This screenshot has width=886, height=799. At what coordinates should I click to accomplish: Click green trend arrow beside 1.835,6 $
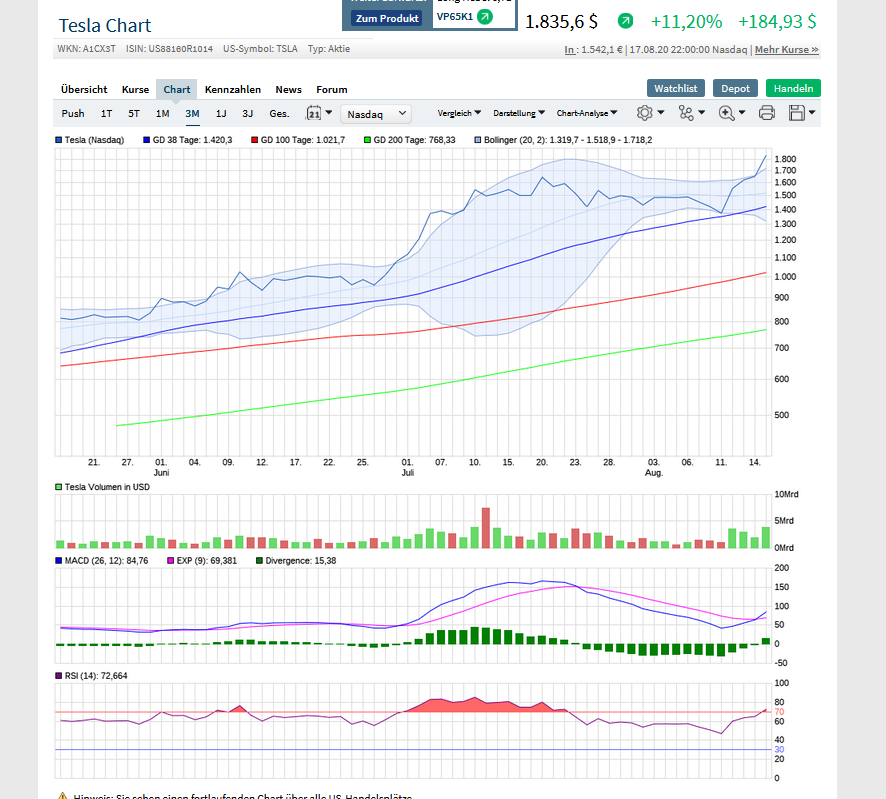tap(625, 21)
